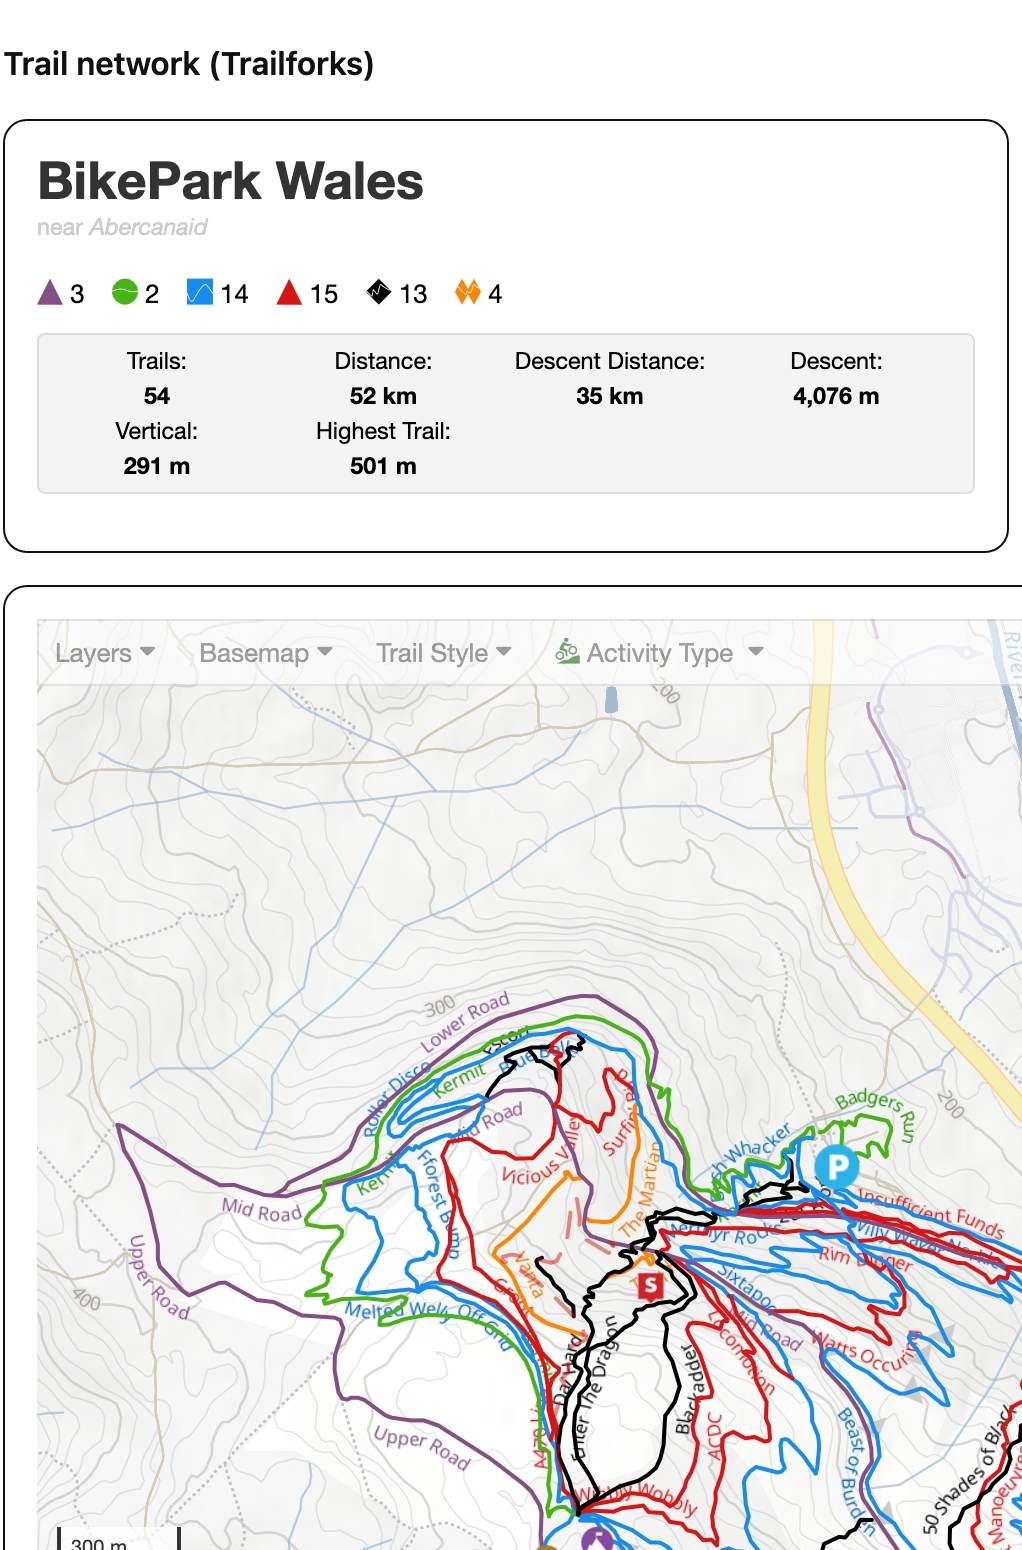Click the mountain biker Activity Type icon

click(567, 652)
